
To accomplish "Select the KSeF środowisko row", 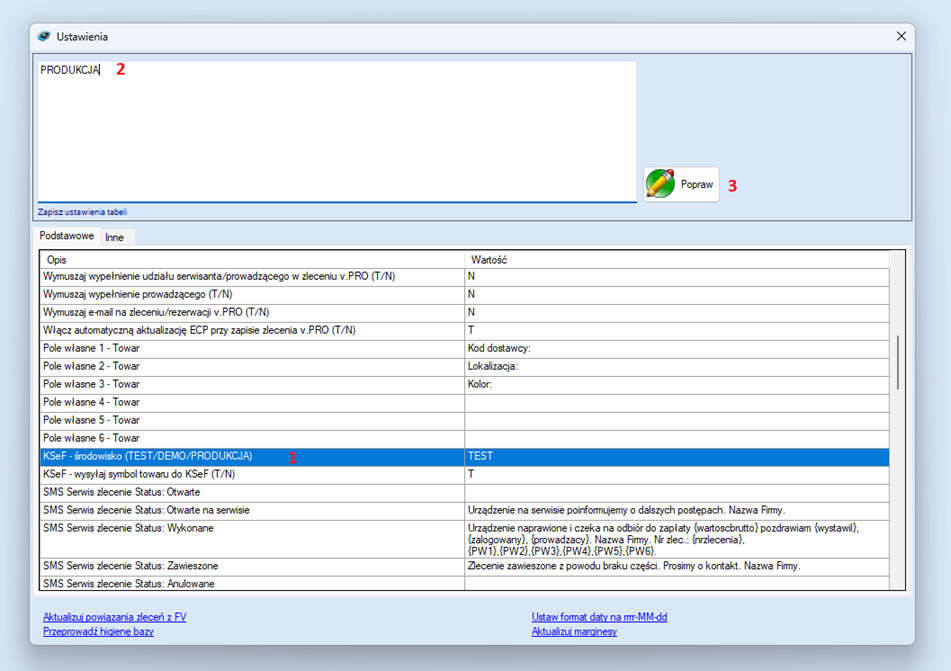I will coord(148,457).
